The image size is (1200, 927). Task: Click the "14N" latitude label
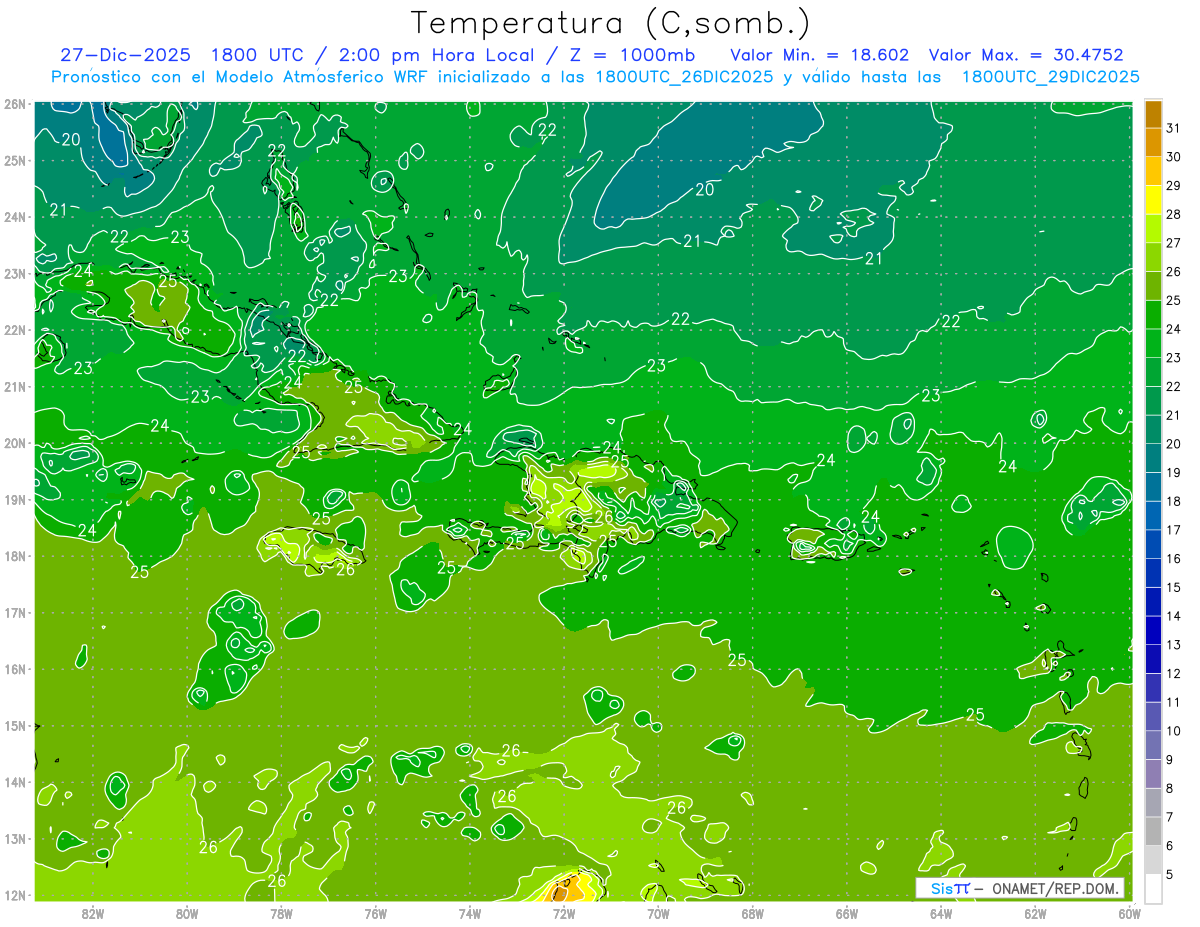15,782
